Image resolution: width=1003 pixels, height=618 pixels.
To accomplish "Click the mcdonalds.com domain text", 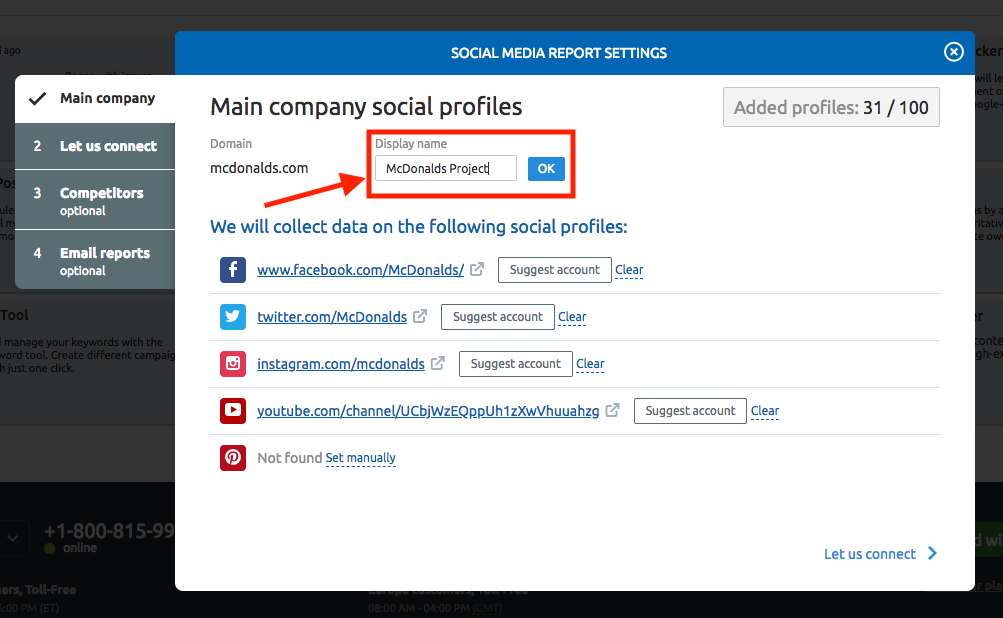I will [x=259, y=168].
